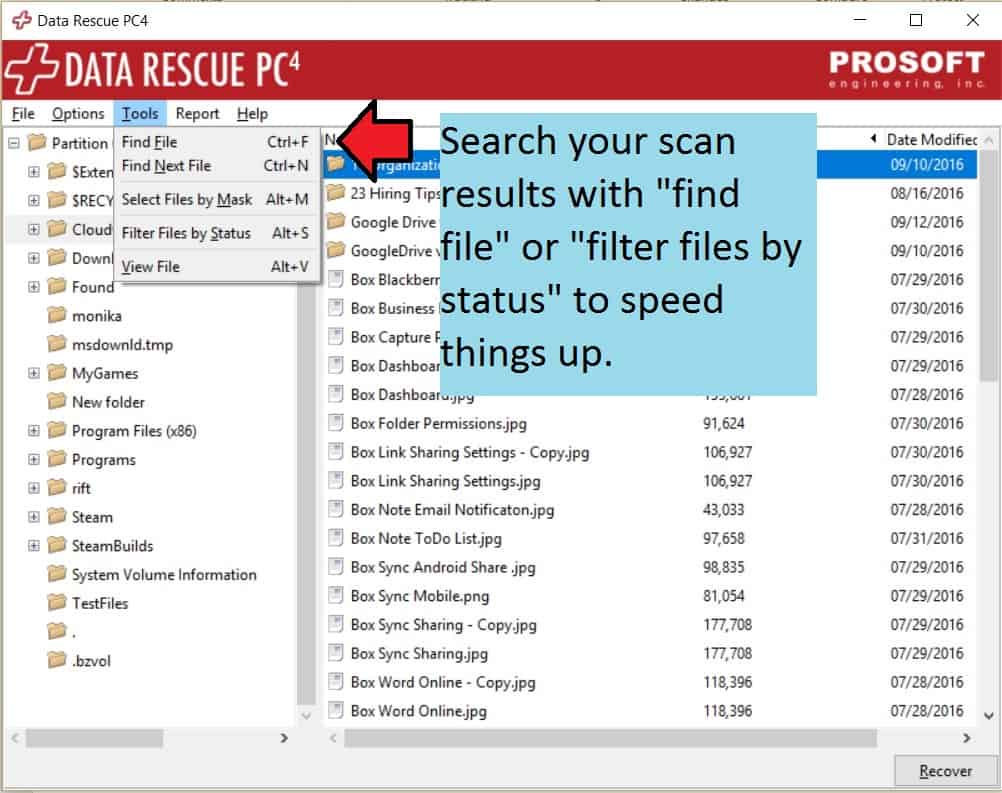This screenshot has width=1002, height=793.
Task: Click scroll-down arrow of file list
Action: tap(989, 716)
